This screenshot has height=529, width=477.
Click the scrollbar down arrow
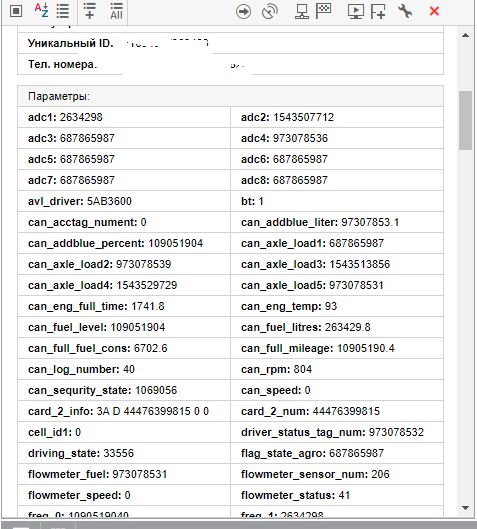pyautogui.click(x=466, y=508)
